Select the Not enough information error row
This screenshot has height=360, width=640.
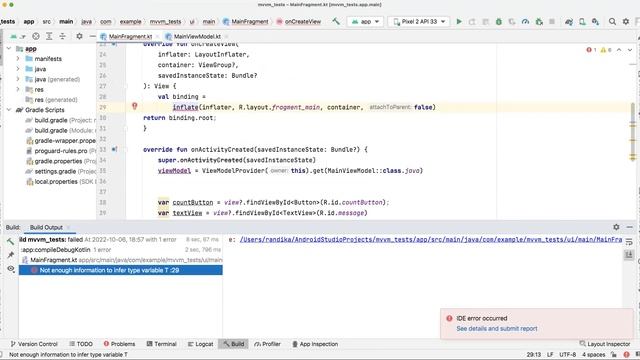pos(121,270)
